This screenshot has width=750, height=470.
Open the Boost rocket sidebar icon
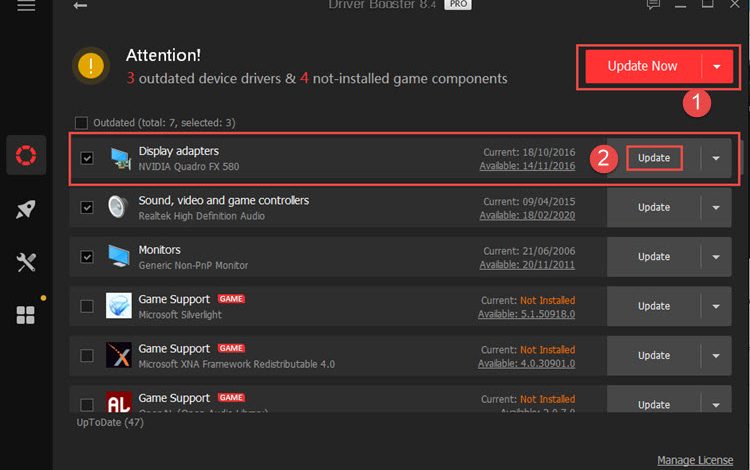pyautogui.click(x=26, y=209)
